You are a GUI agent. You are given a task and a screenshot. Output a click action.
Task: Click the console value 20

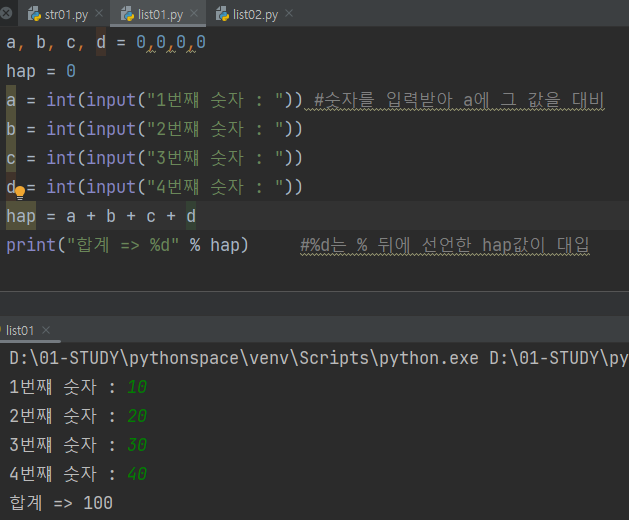137,416
